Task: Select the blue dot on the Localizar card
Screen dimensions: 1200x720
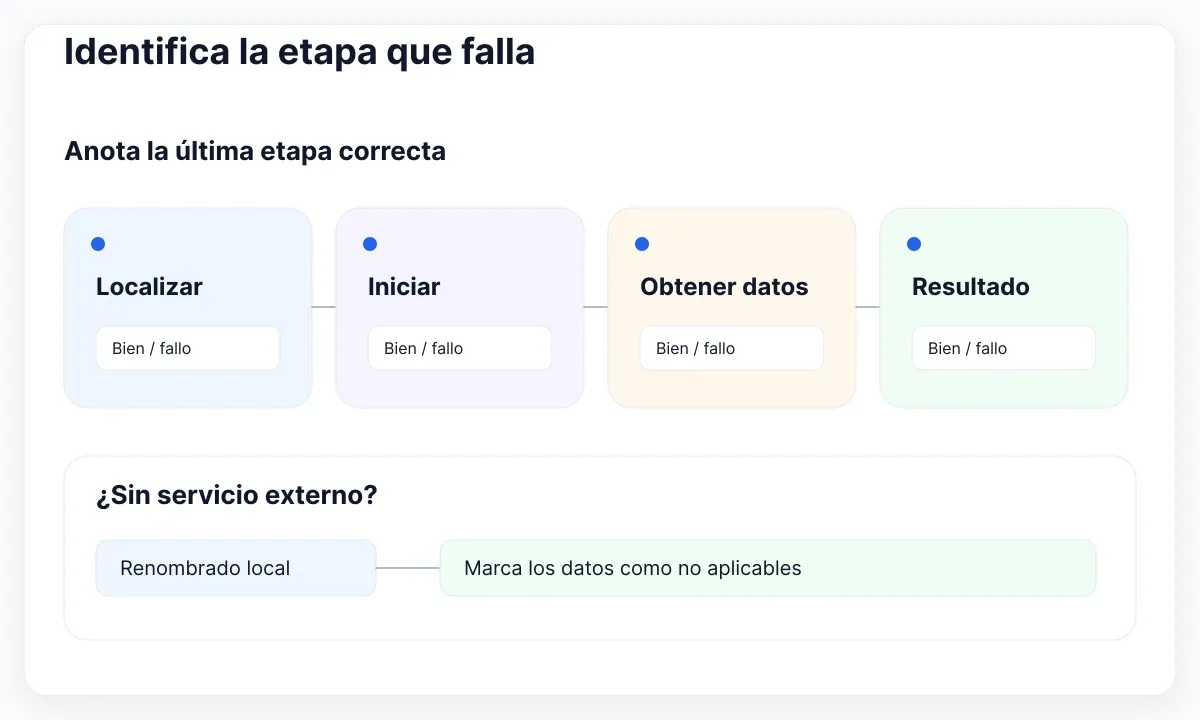Action: tap(98, 244)
